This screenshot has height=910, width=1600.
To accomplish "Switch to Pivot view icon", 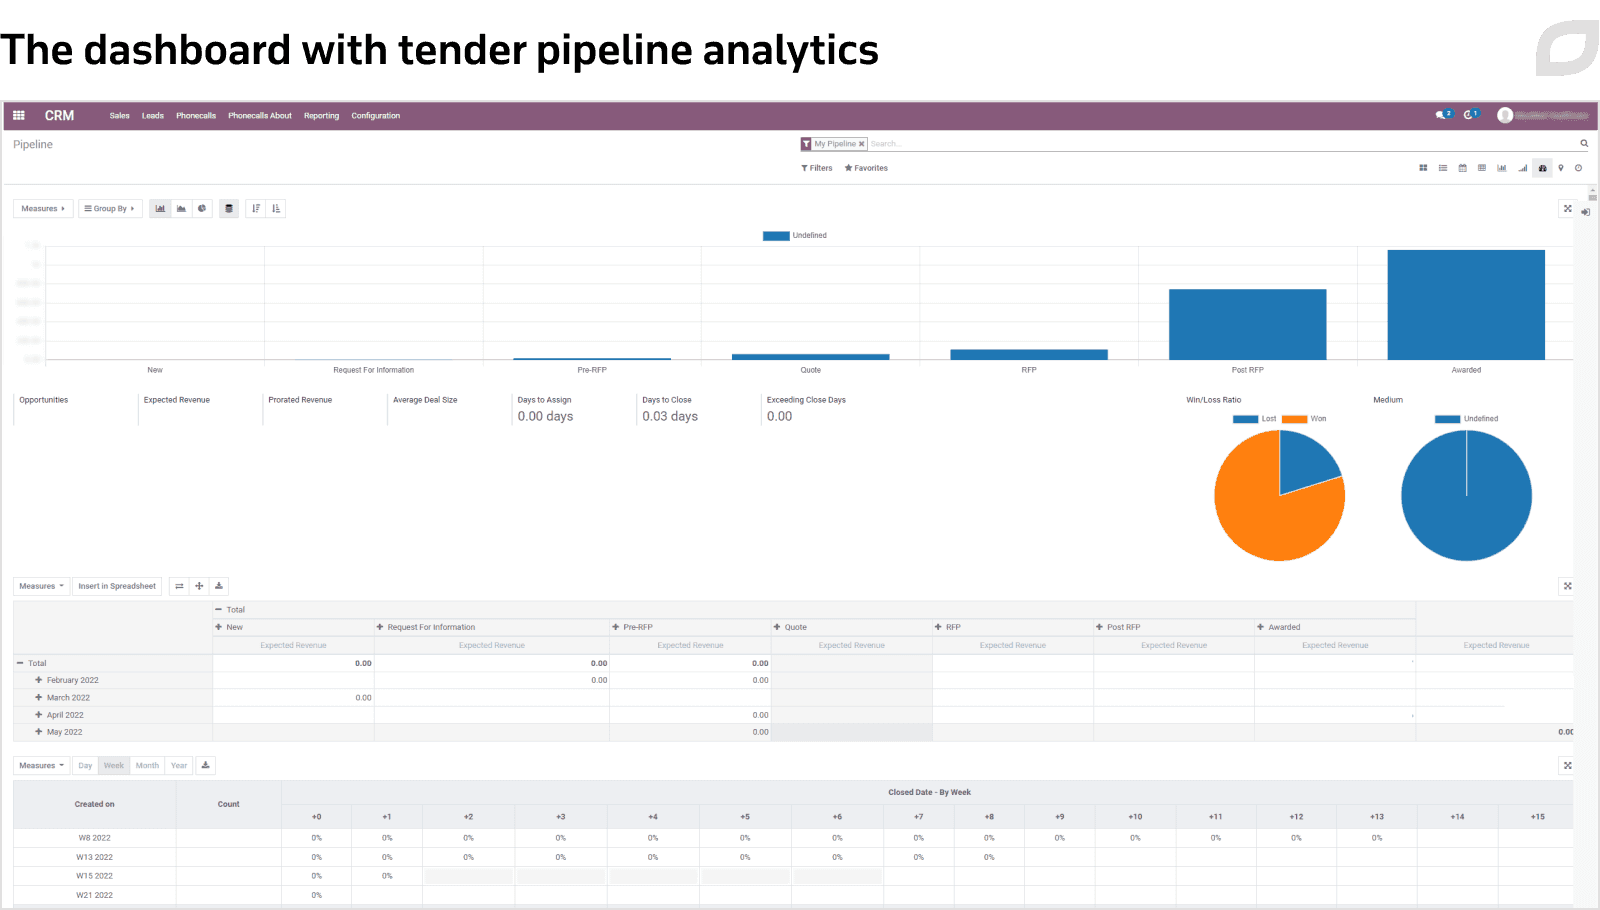I will coord(1482,168).
